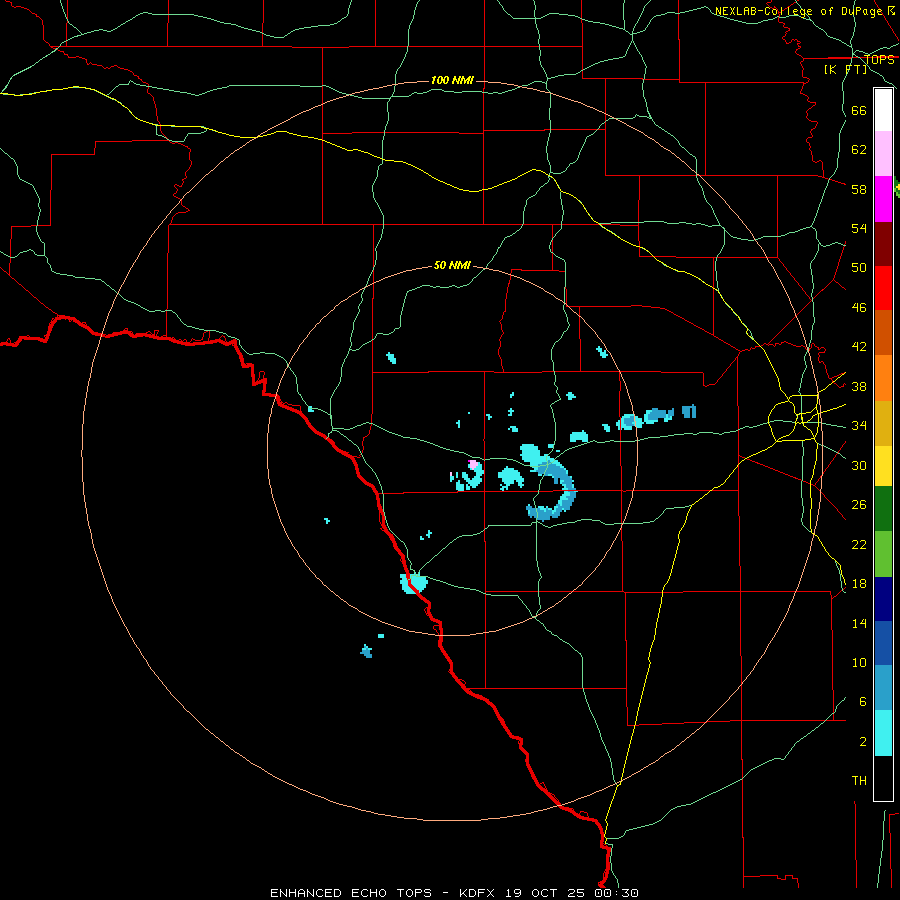Click the 00:30 time stamp

tap(616, 893)
